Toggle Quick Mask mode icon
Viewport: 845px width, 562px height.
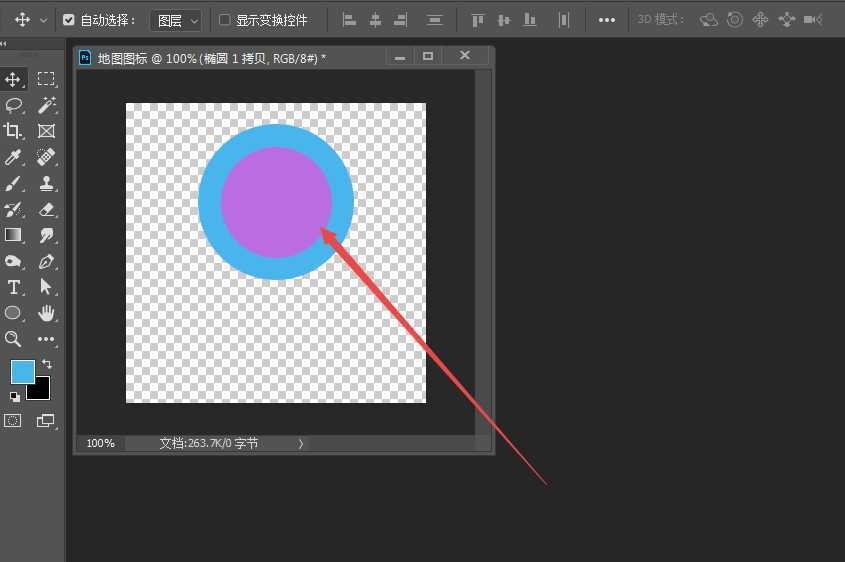point(13,421)
